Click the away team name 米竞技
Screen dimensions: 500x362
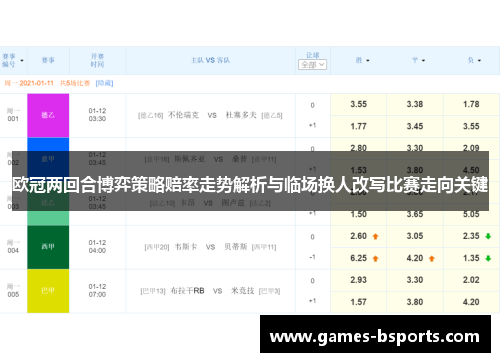click(243, 291)
